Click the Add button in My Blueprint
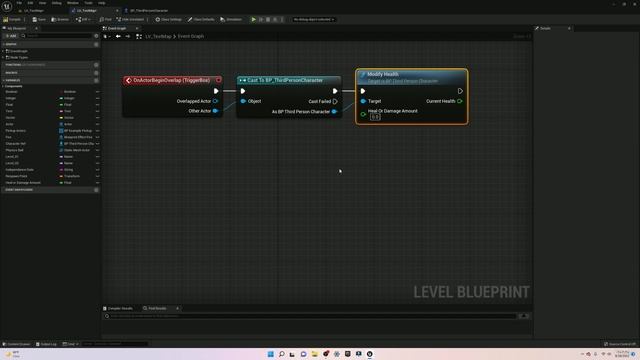Screen dimensions: 640x360 [x=11, y=36]
